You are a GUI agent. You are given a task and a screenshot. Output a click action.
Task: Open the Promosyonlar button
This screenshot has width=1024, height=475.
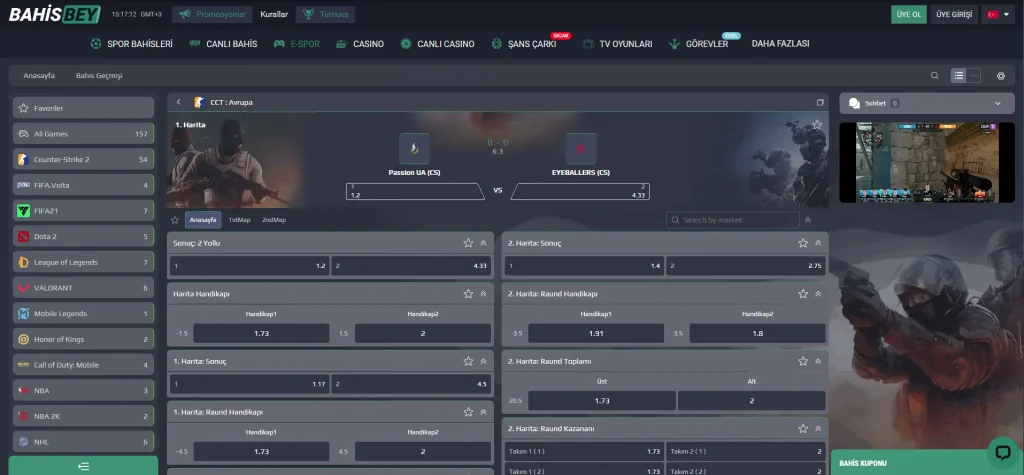[x=212, y=14]
